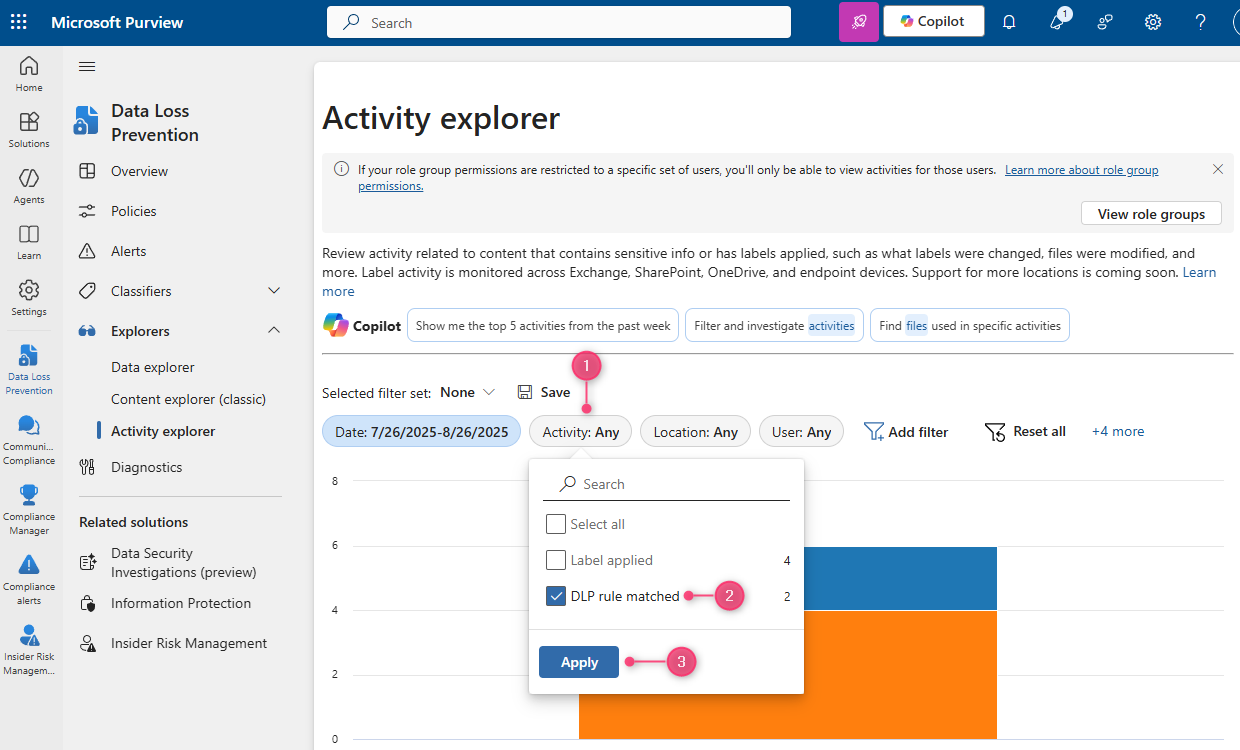The image size is (1240, 750).
Task: Open Information Protection related solution
Action: pos(181,603)
